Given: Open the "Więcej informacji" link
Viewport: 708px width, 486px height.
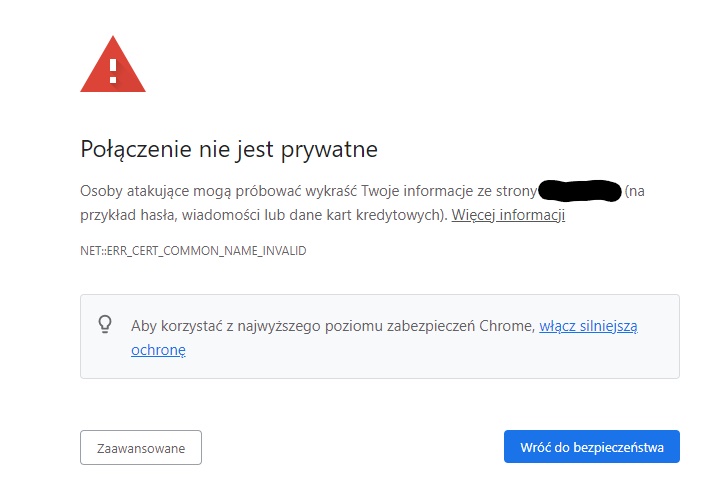Looking at the screenshot, I should 508,215.
